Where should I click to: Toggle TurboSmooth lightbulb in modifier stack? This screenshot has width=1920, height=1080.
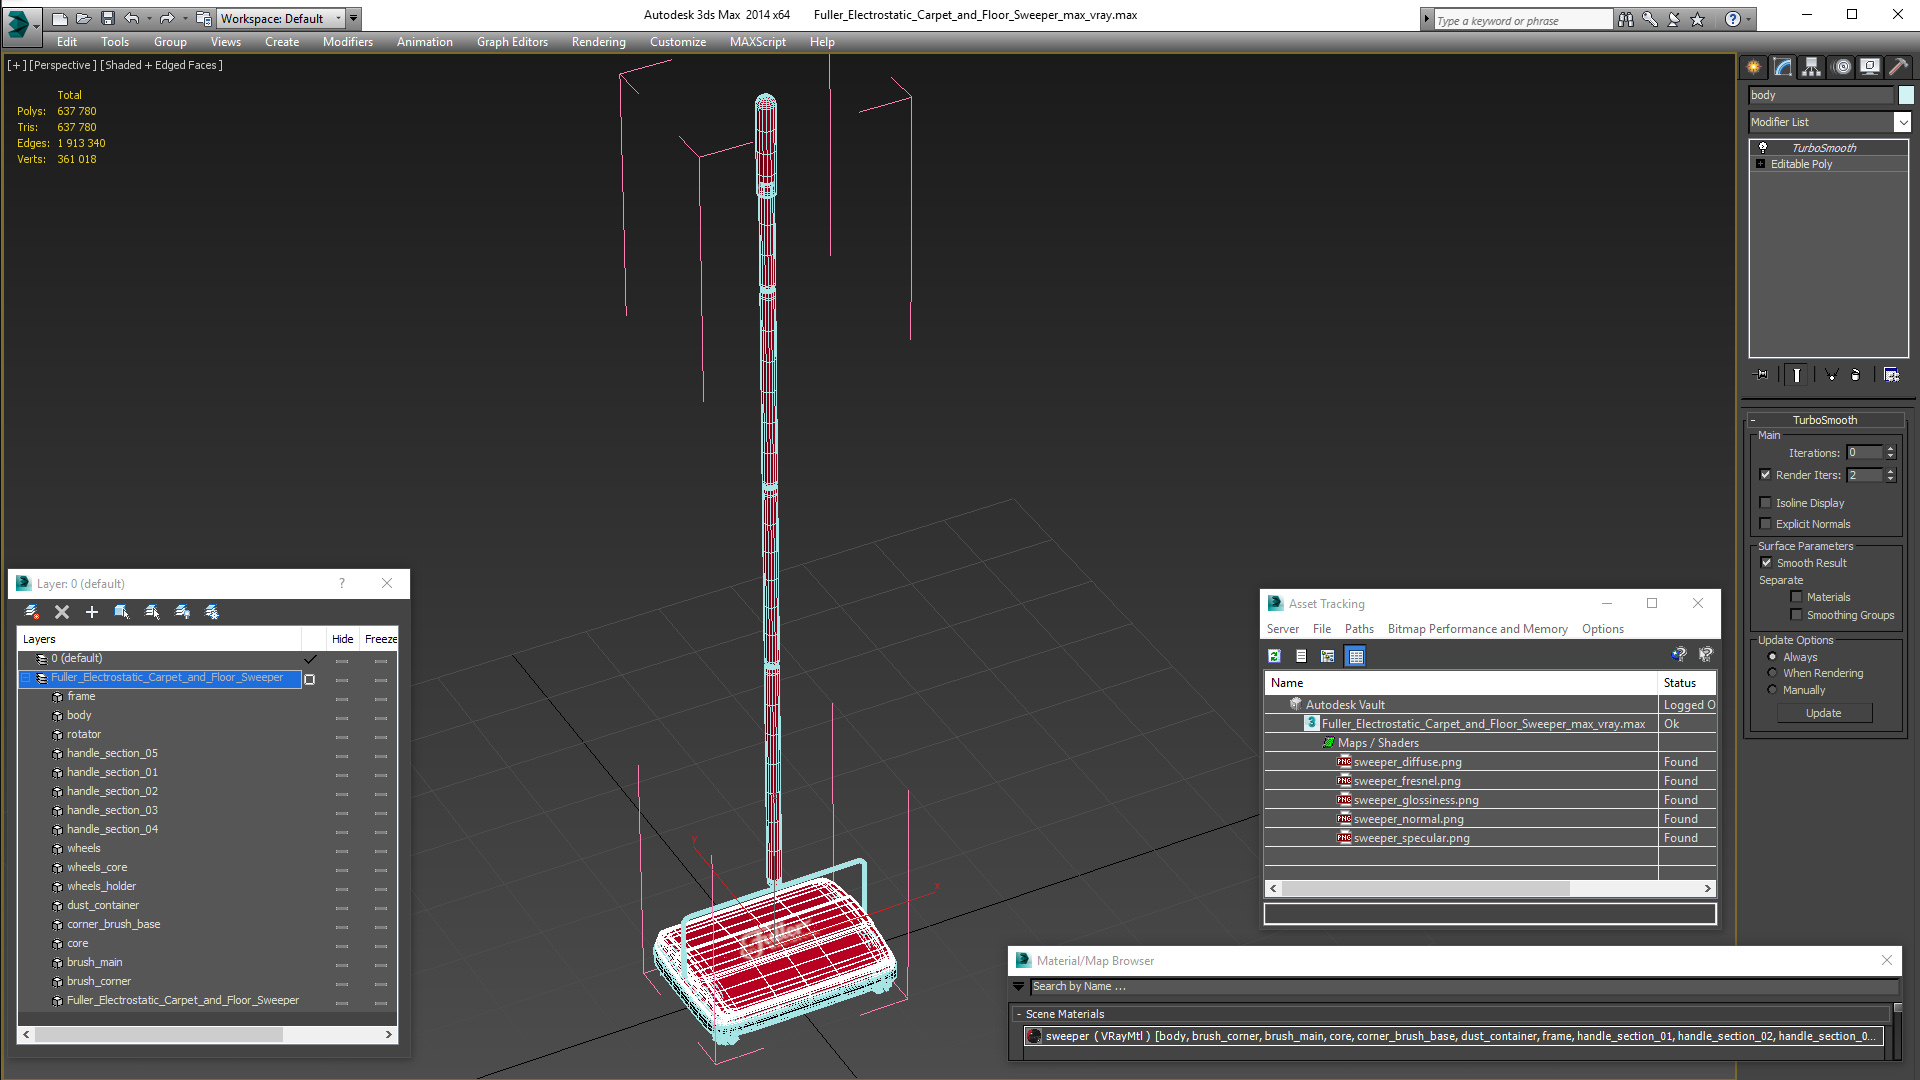pos(1763,147)
